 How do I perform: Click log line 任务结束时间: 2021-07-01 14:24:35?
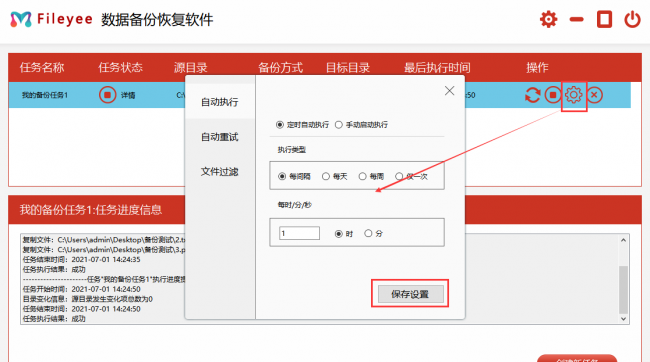click(82, 260)
